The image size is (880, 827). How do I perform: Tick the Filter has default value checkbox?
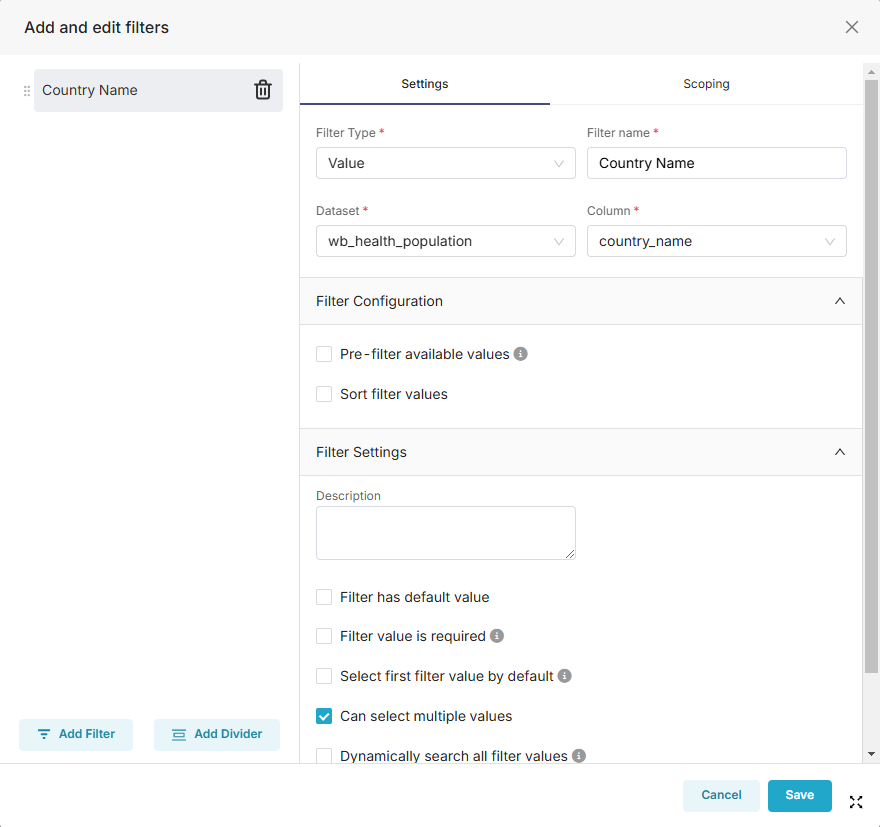(x=324, y=597)
